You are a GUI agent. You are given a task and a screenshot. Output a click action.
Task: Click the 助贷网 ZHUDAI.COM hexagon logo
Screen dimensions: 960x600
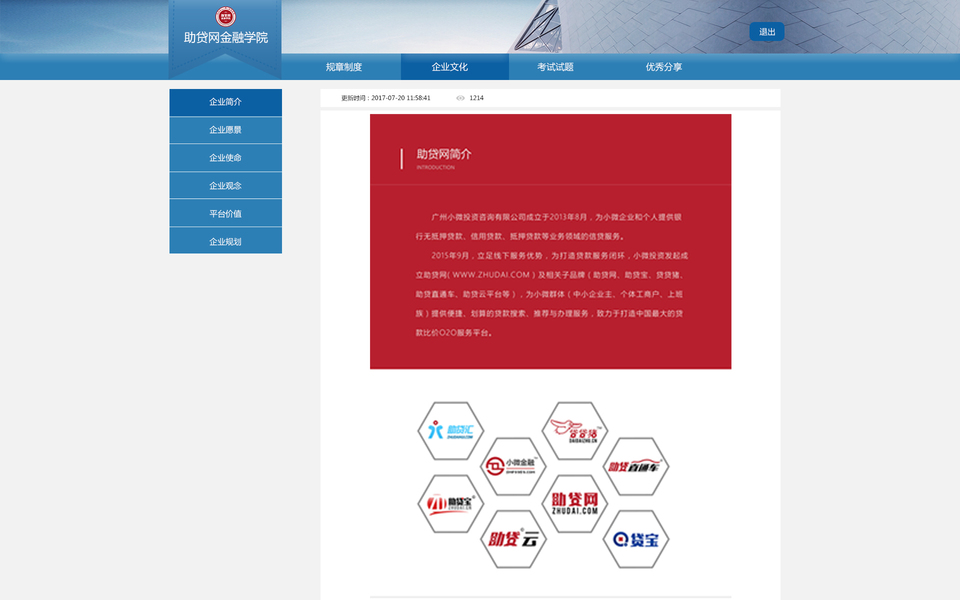pos(575,503)
